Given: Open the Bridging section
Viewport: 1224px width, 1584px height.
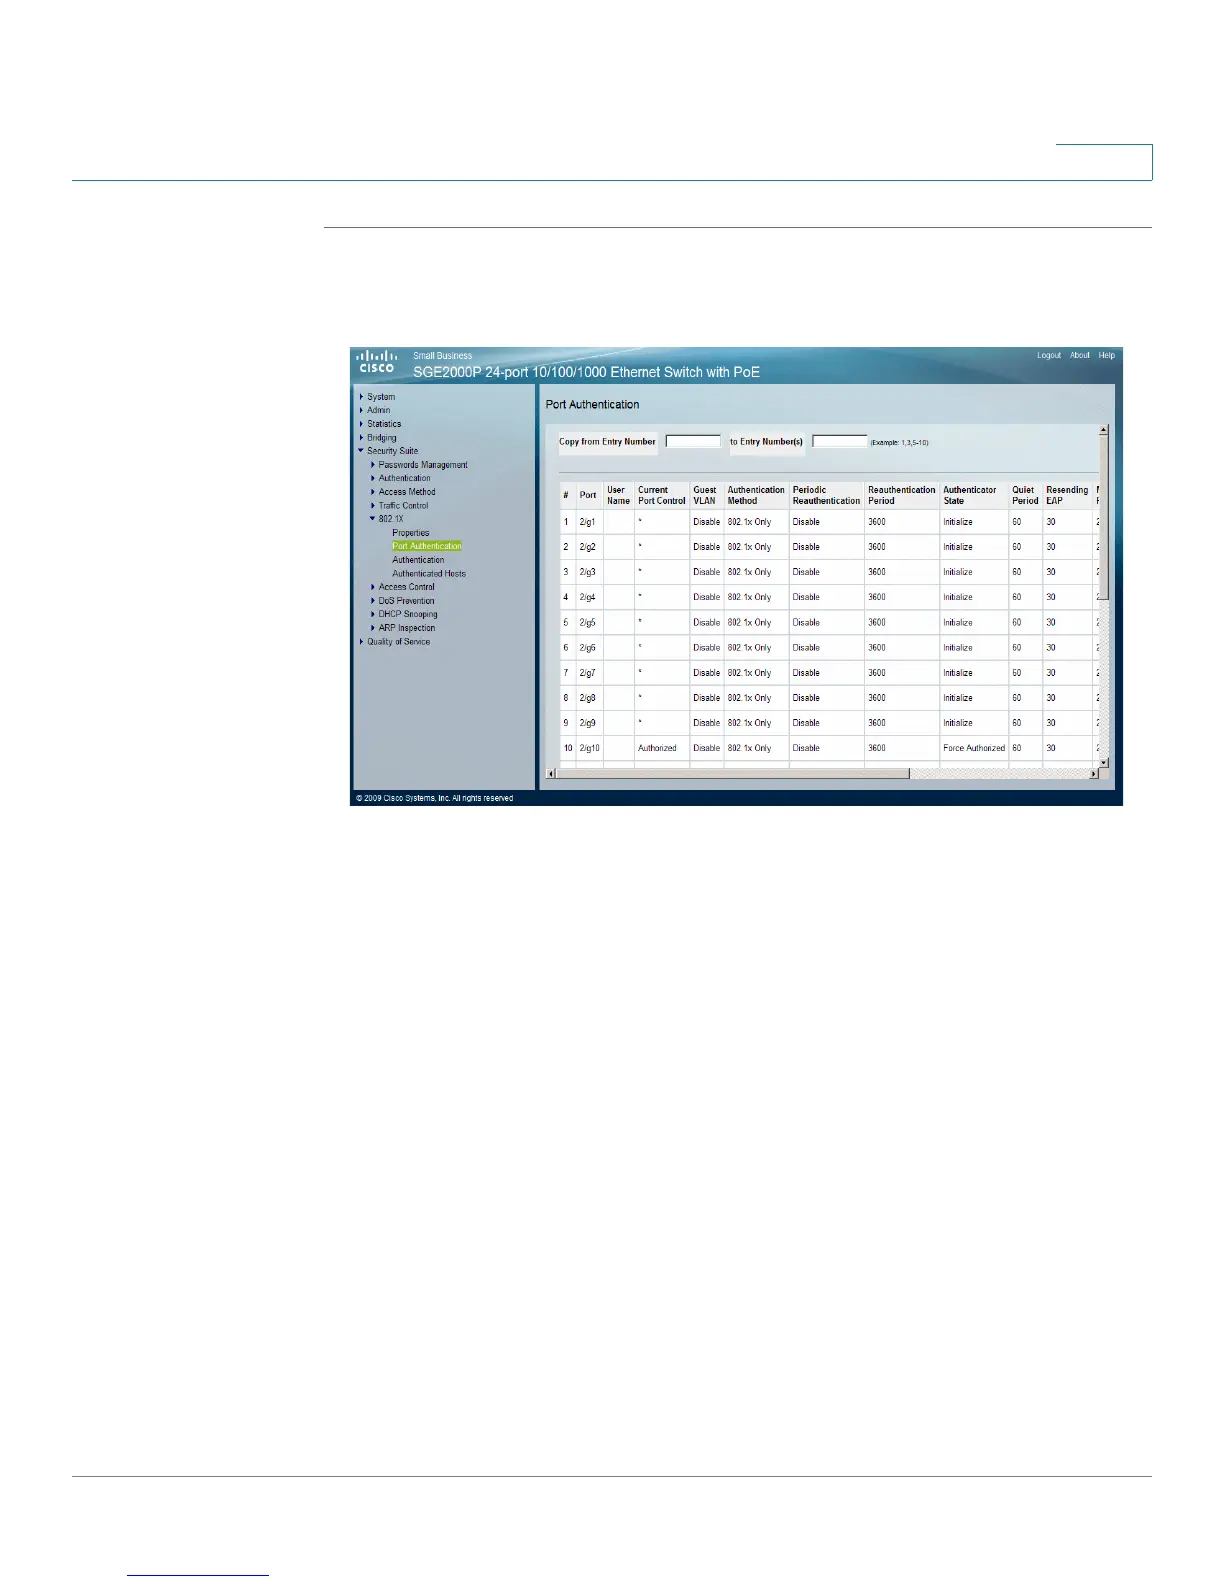Looking at the screenshot, I should pyautogui.click(x=382, y=437).
